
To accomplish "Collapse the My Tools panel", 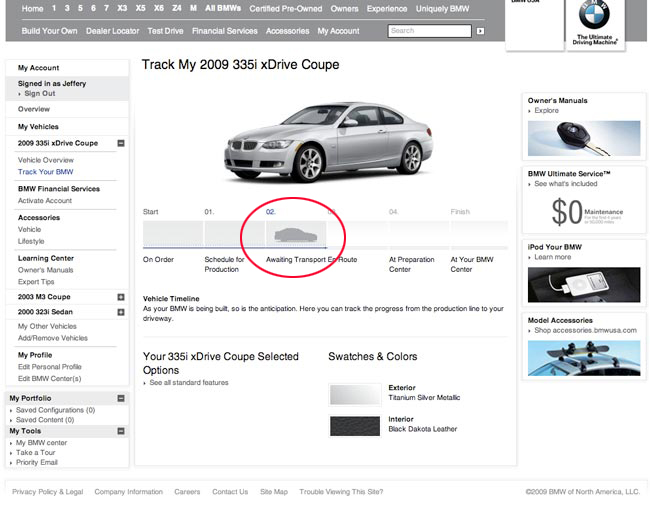I will [x=121, y=431].
